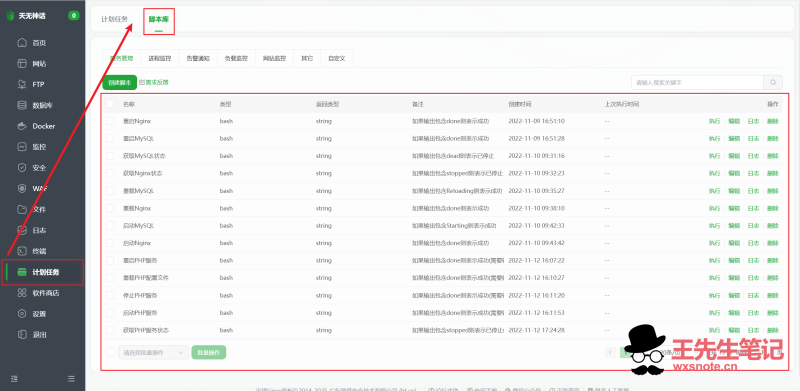Select the 进程监控 sub-tab
Viewport: 800px width, 391px height.
click(160, 59)
